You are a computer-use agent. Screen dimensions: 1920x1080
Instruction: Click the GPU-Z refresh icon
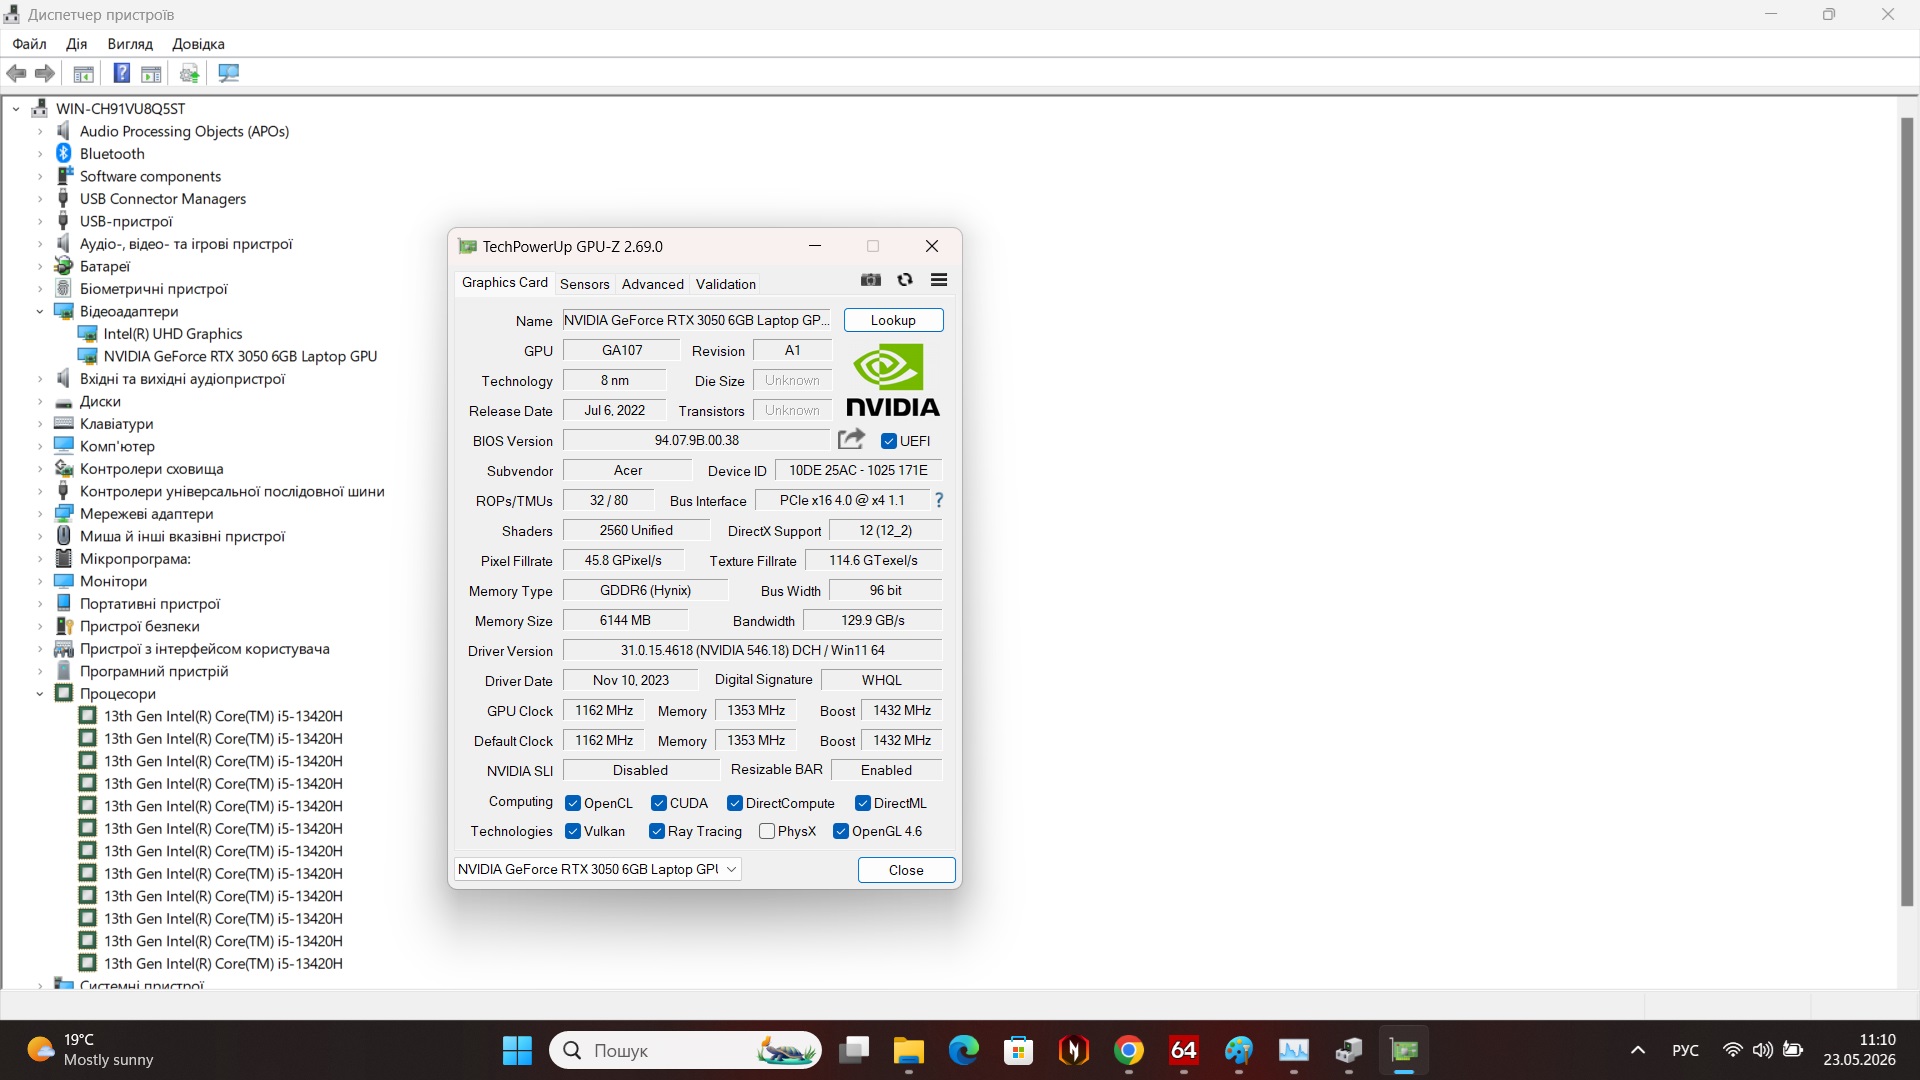click(x=905, y=280)
